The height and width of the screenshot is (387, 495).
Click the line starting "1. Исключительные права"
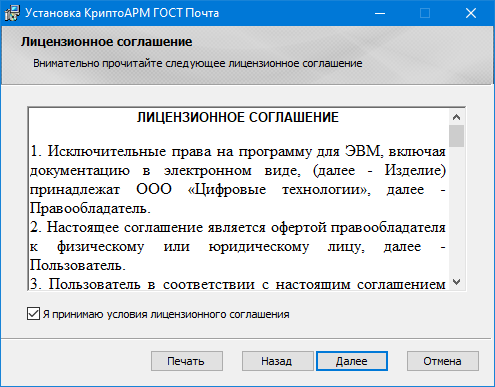(x=238, y=152)
